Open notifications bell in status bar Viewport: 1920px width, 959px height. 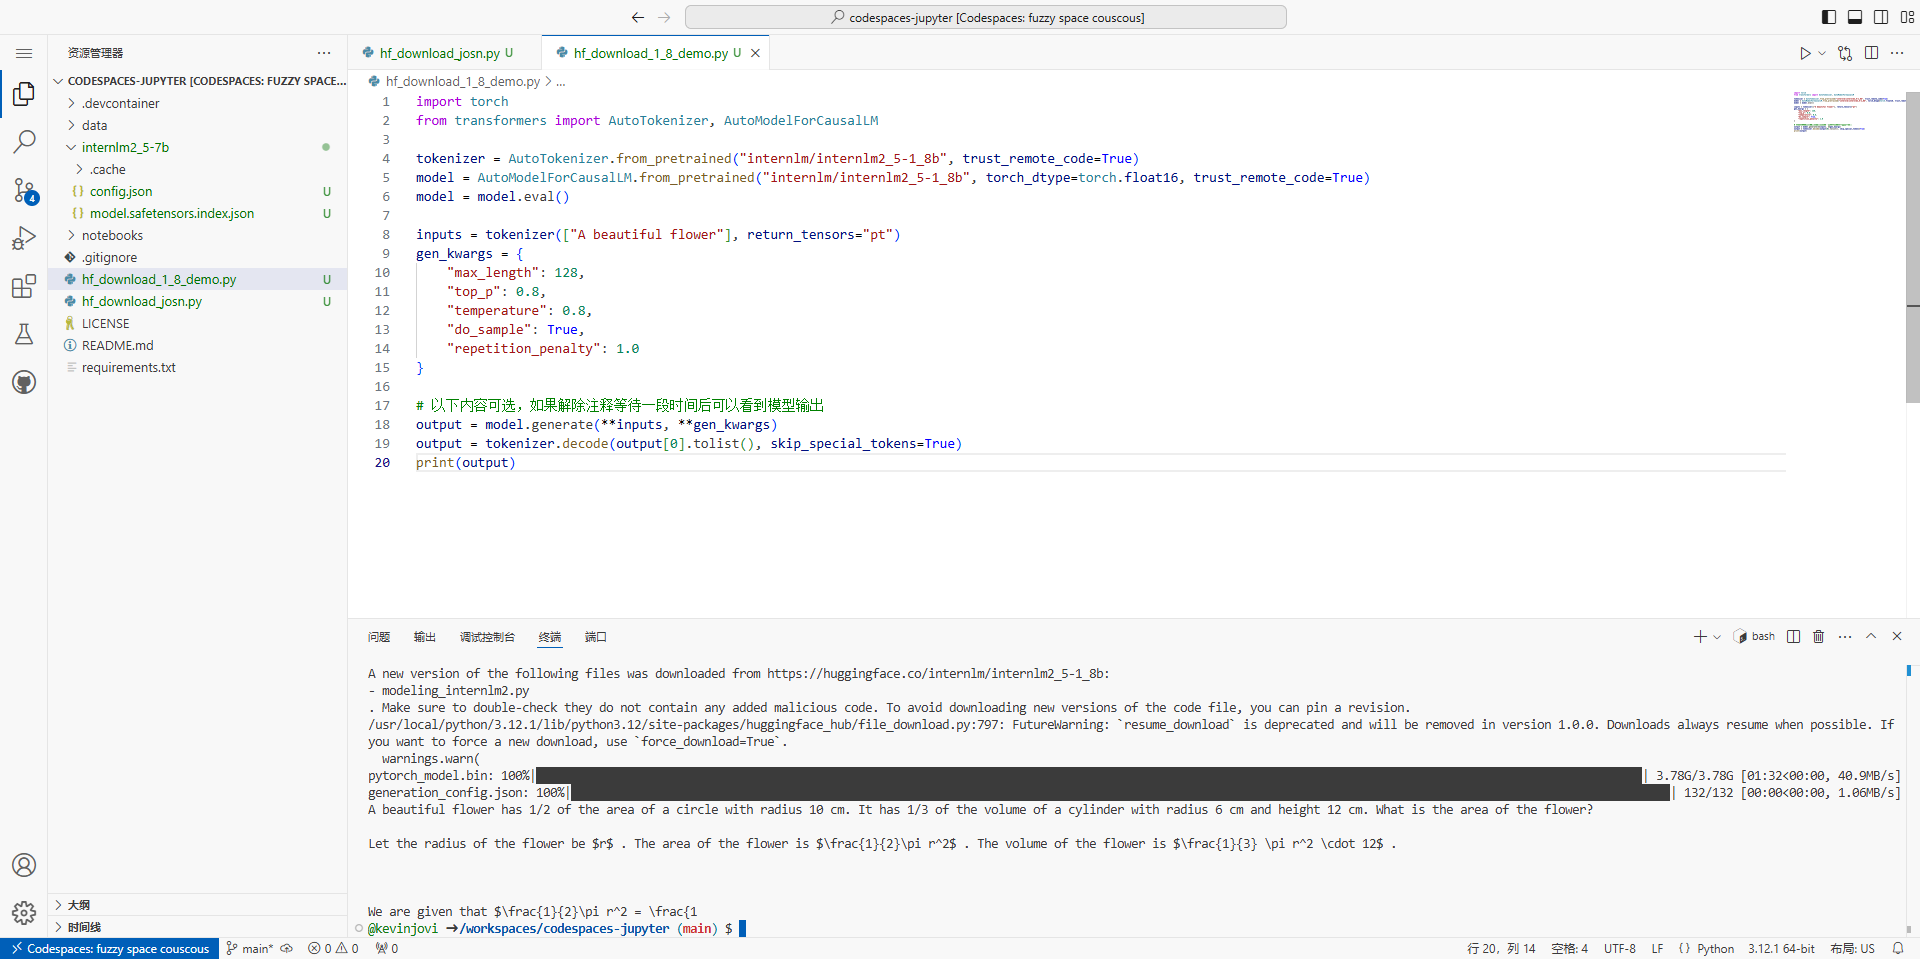point(1898,948)
